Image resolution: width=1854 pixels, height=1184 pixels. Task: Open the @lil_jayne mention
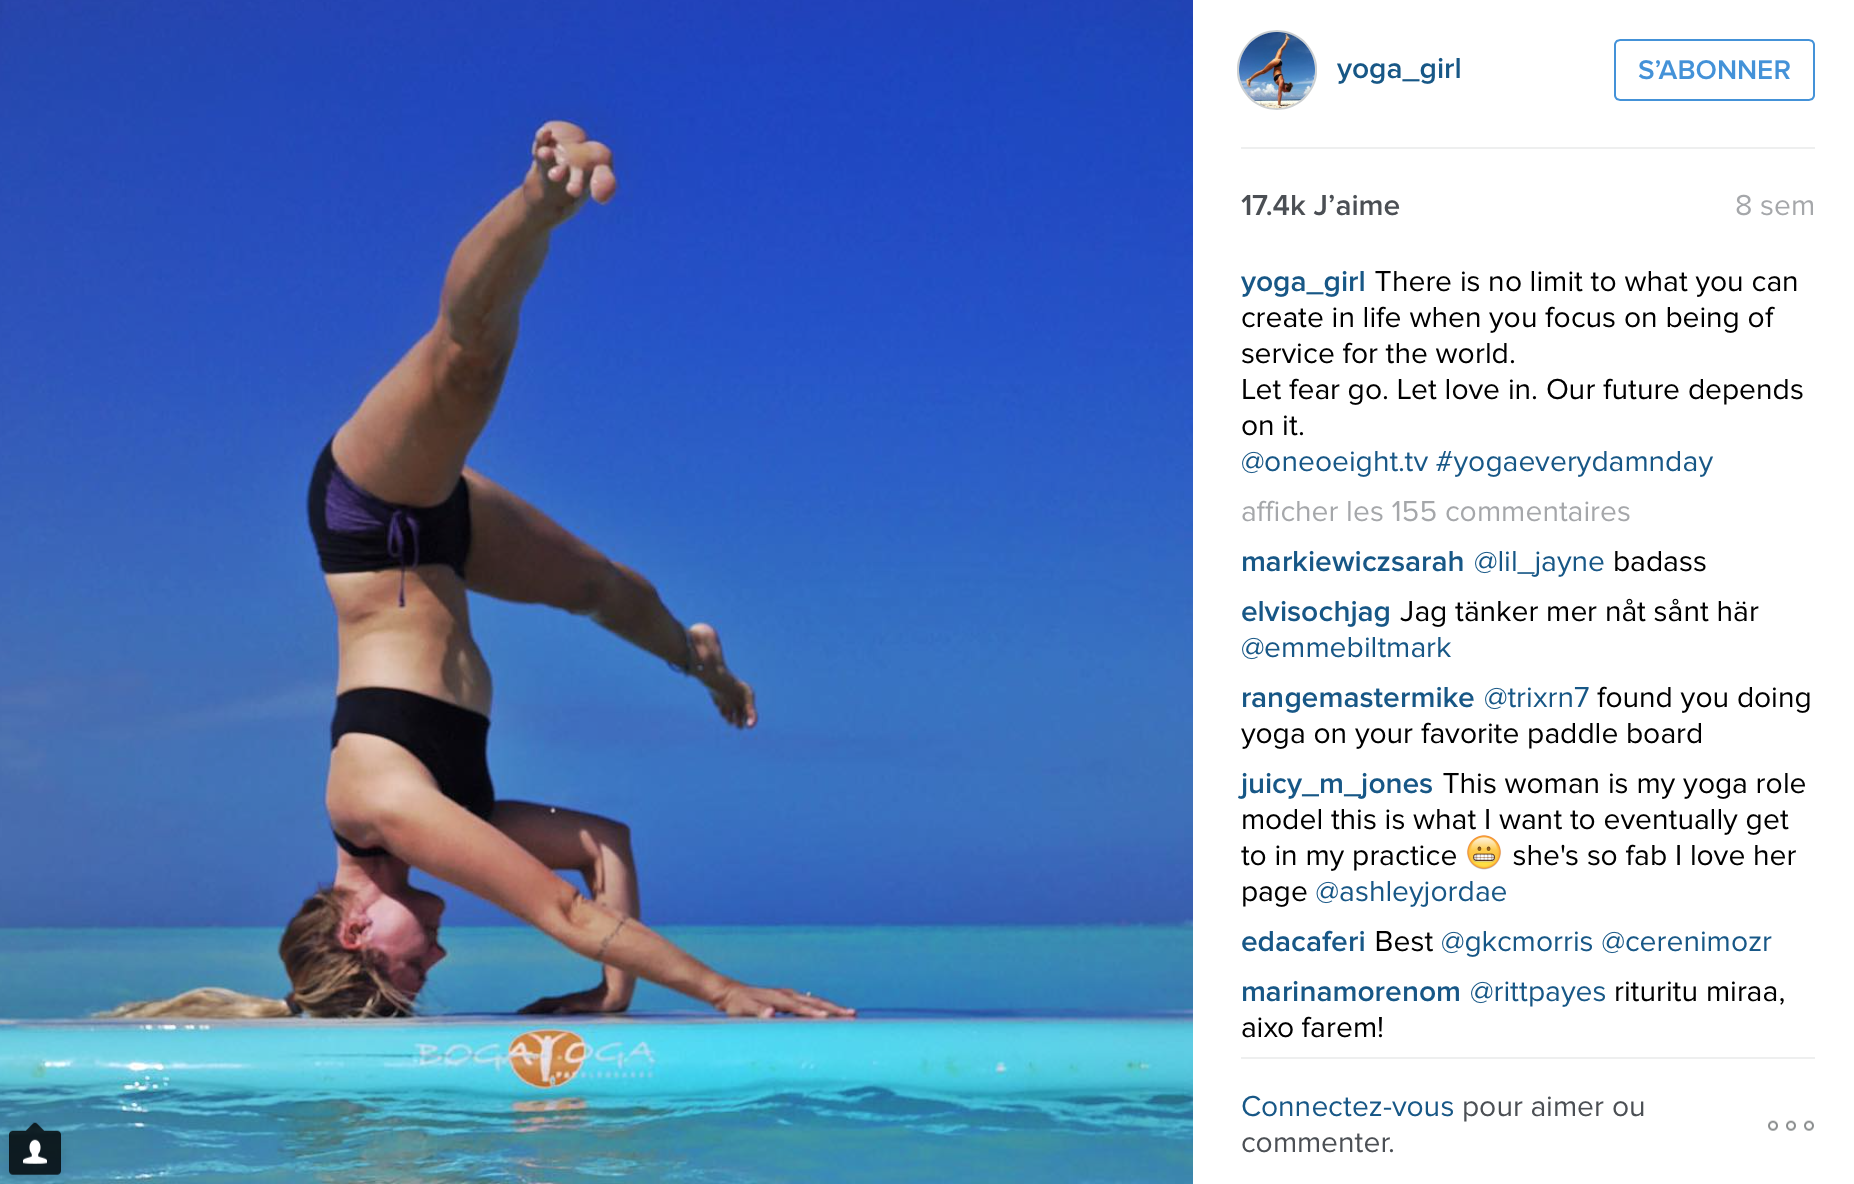pyautogui.click(x=1539, y=562)
